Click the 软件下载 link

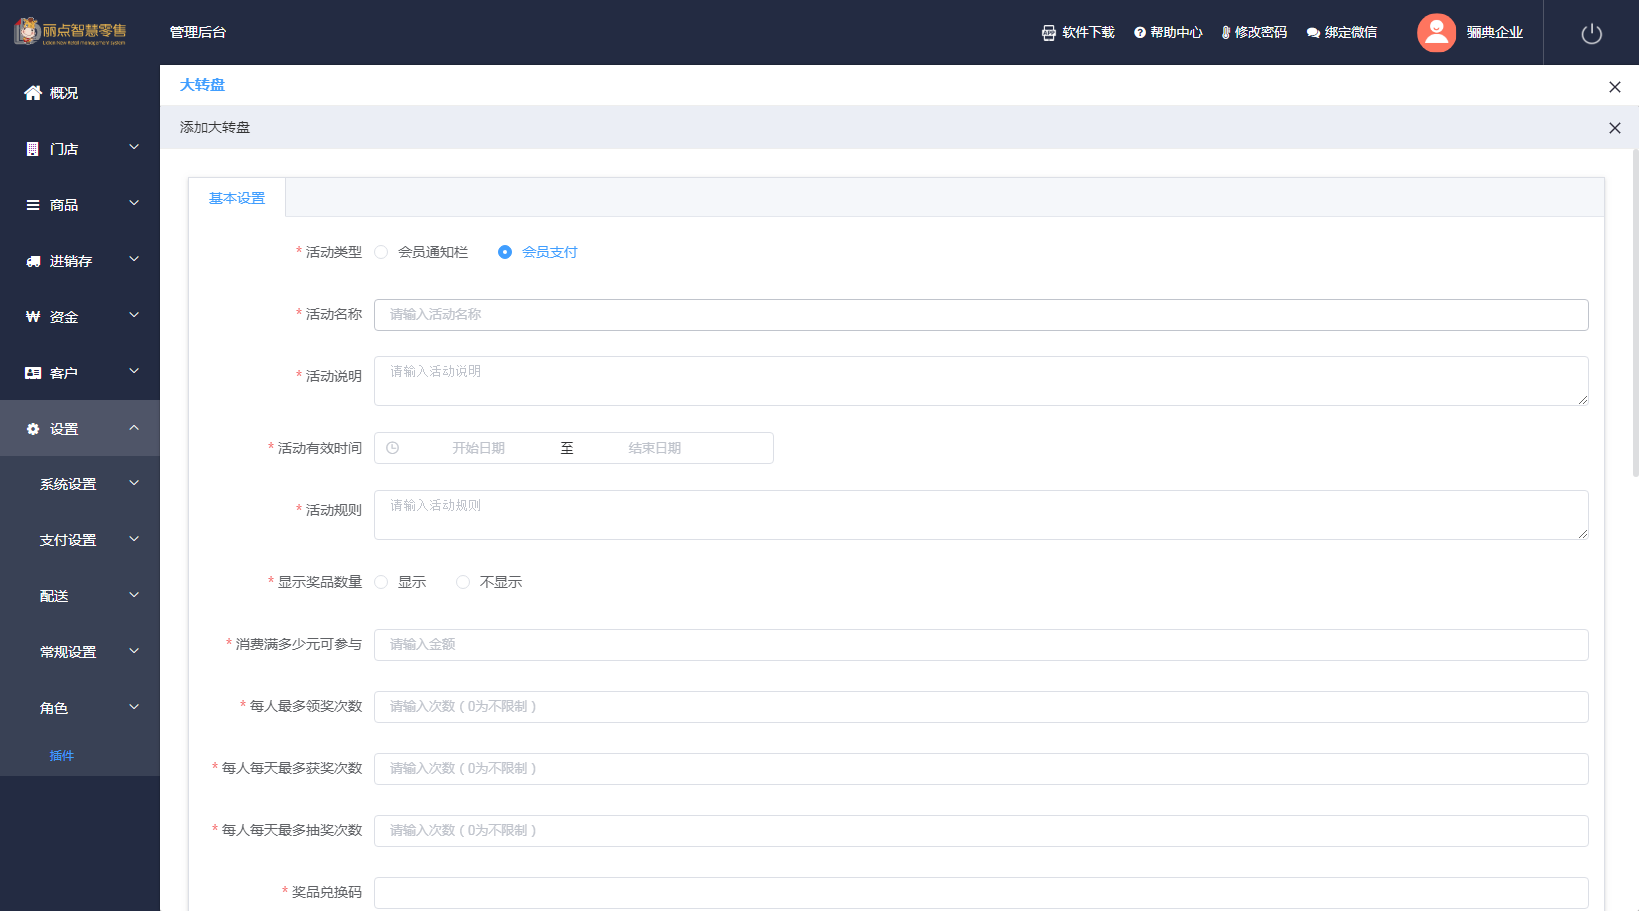coord(1088,33)
